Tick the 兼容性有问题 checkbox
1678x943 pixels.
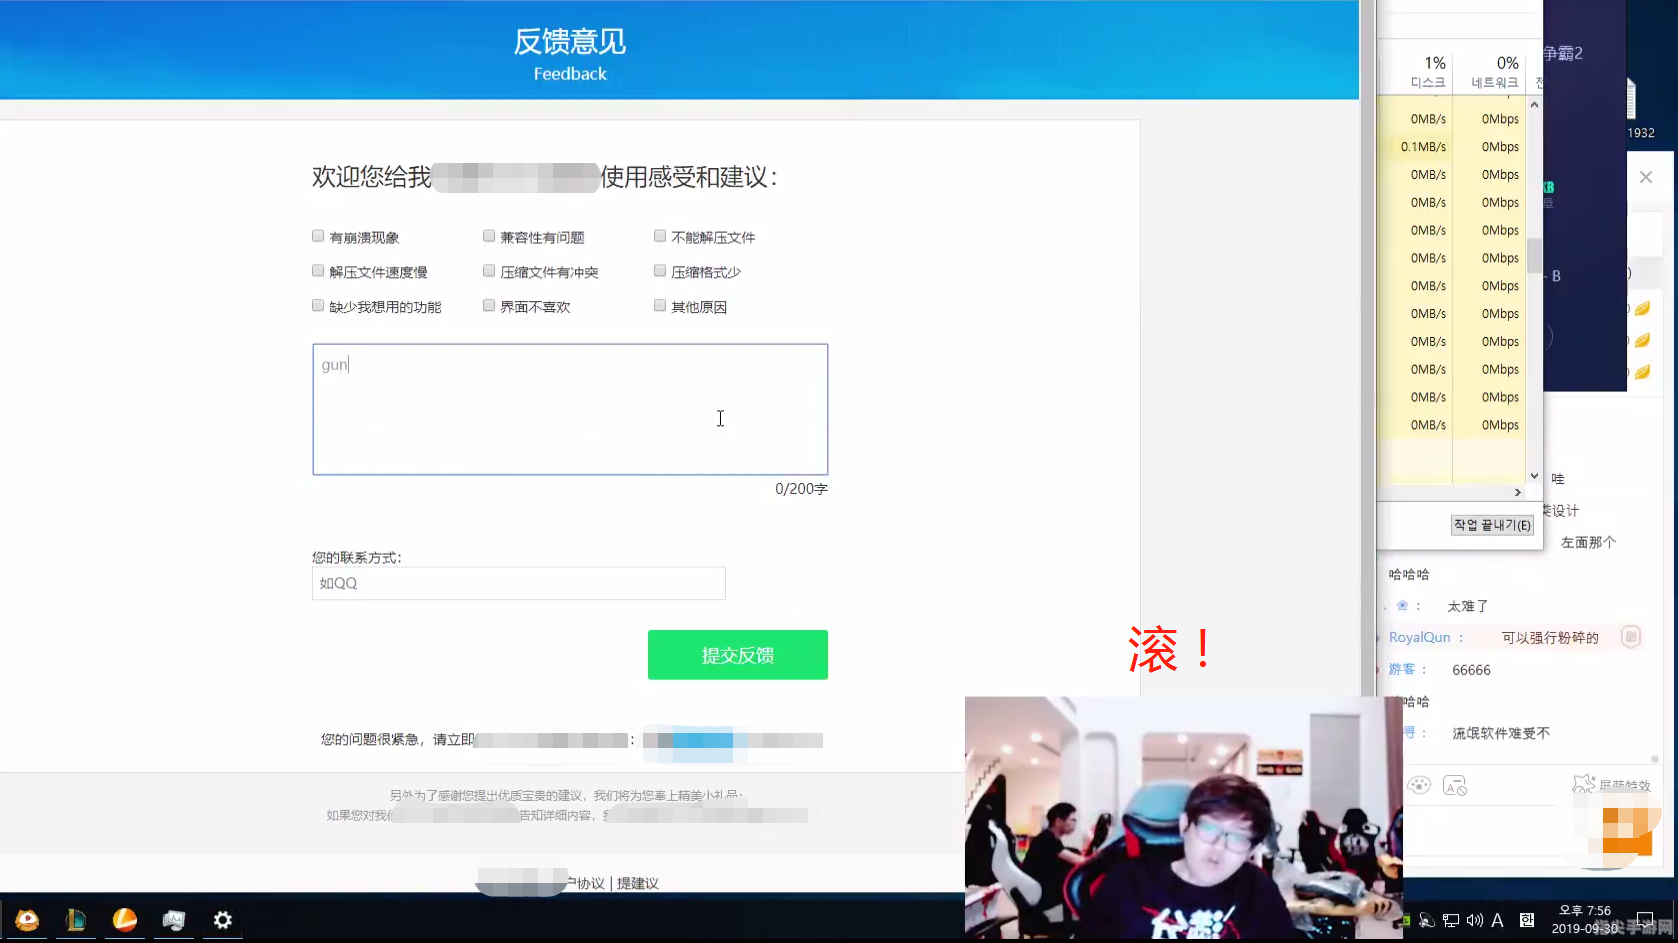(x=489, y=236)
